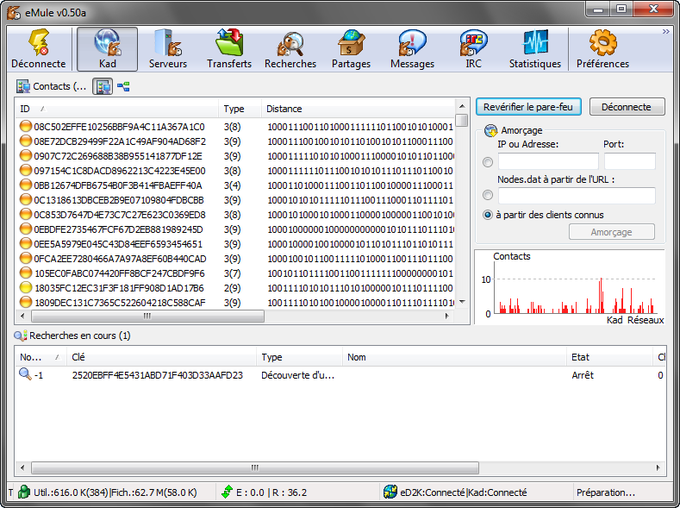Click the Contacts activity graph
Viewport: 680px width, 508px height.
[x=570, y=287]
